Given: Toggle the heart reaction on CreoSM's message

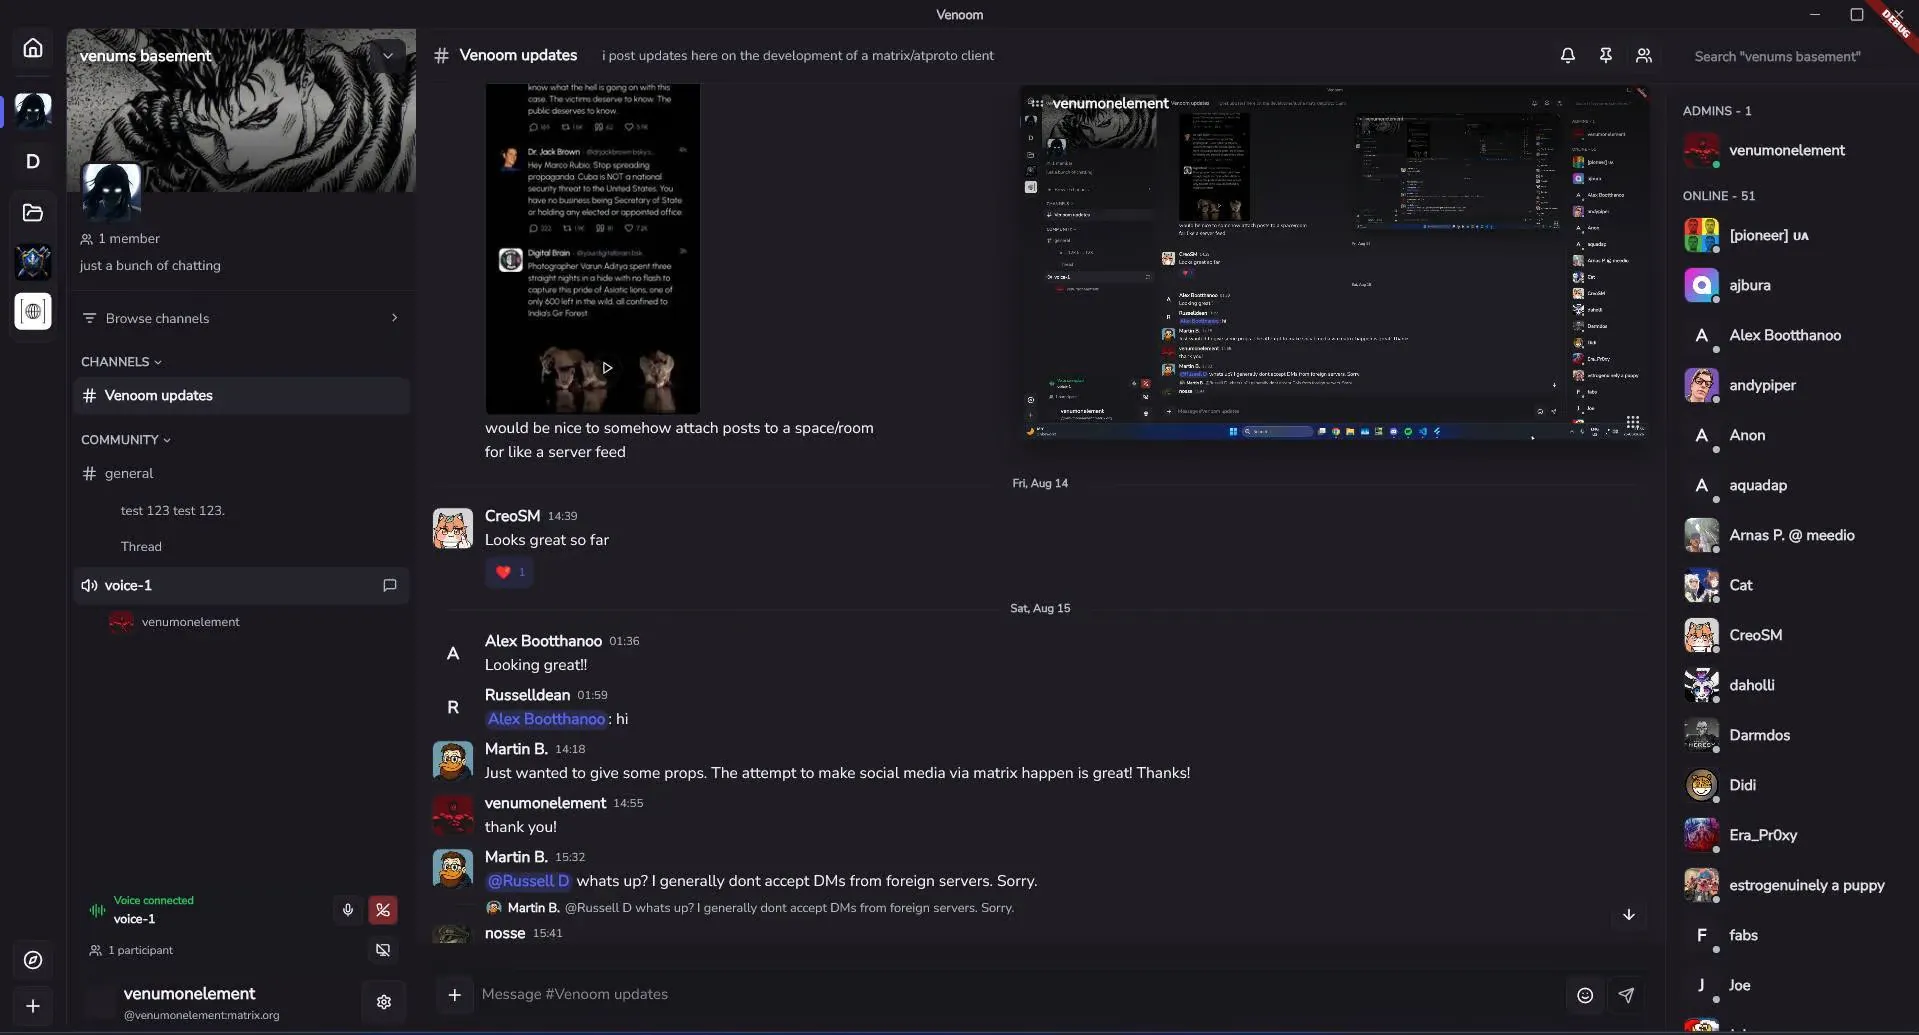Looking at the screenshot, I should pyautogui.click(x=510, y=572).
